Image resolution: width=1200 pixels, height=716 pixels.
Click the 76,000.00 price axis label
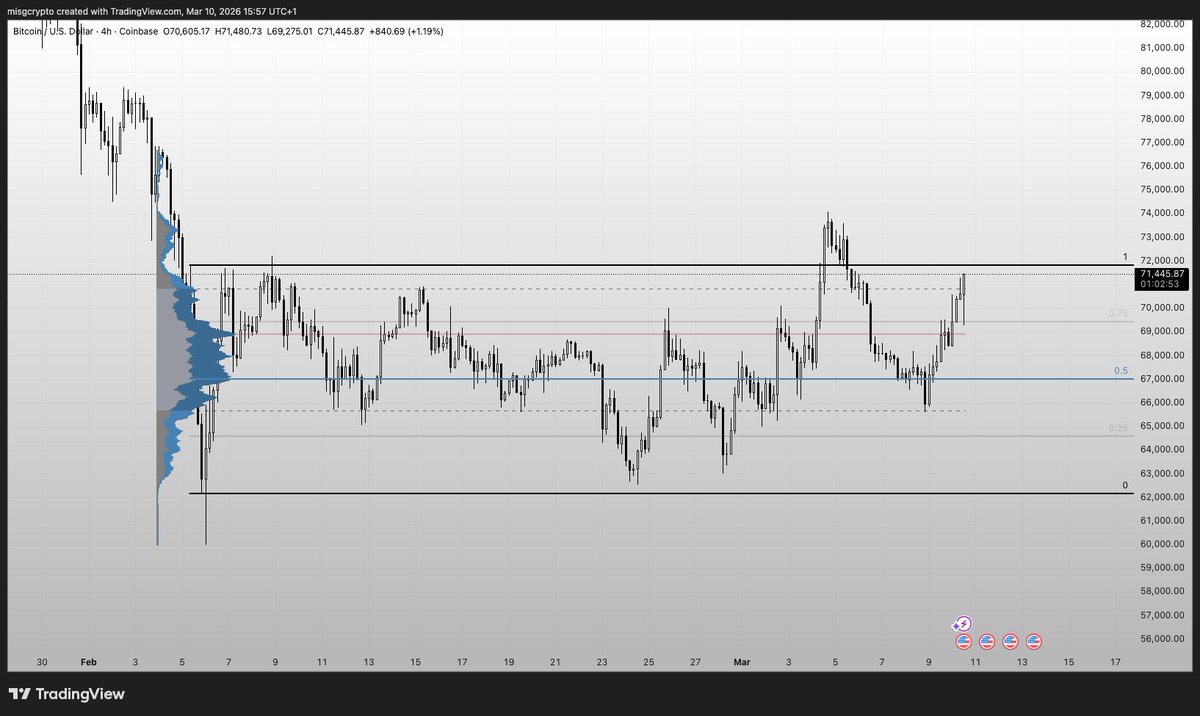coord(1163,166)
